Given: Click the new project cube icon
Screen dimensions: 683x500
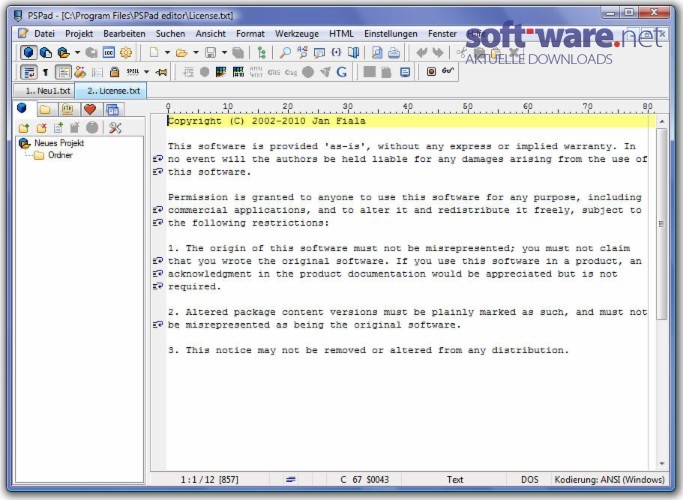Looking at the screenshot, I should coord(28,53).
